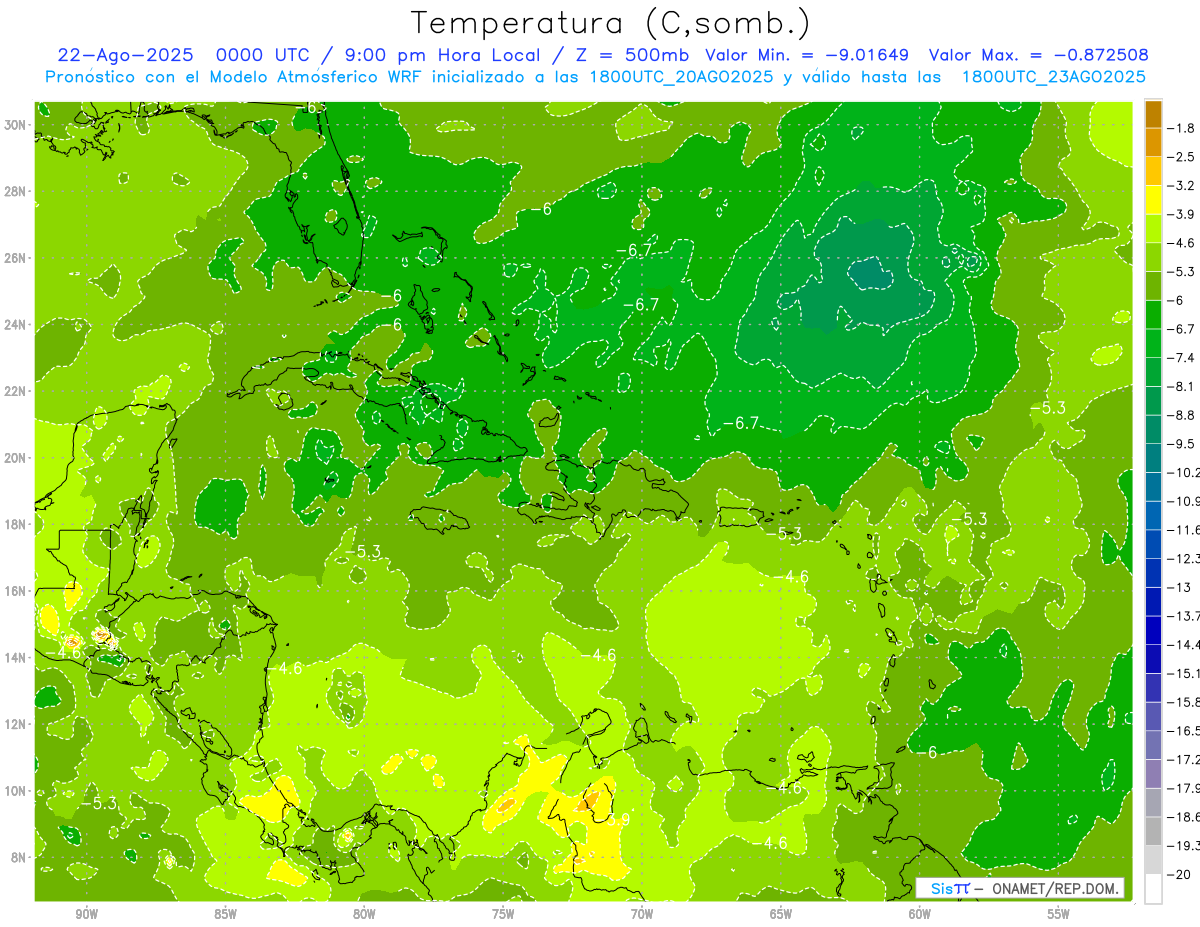Viewport: 1200px width, 927px height.
Task: Select the colorbar label "-3.2"
Action: tap(1182, 186)
